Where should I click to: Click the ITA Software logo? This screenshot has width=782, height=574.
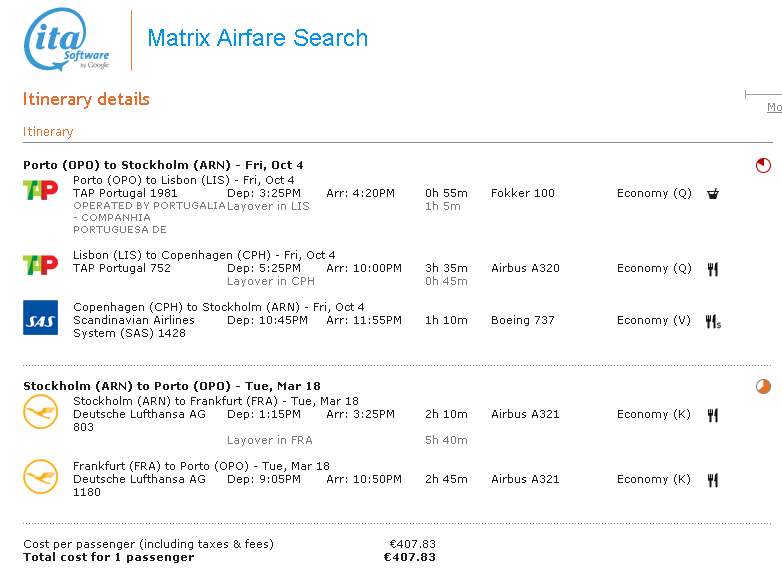point(66,40)
